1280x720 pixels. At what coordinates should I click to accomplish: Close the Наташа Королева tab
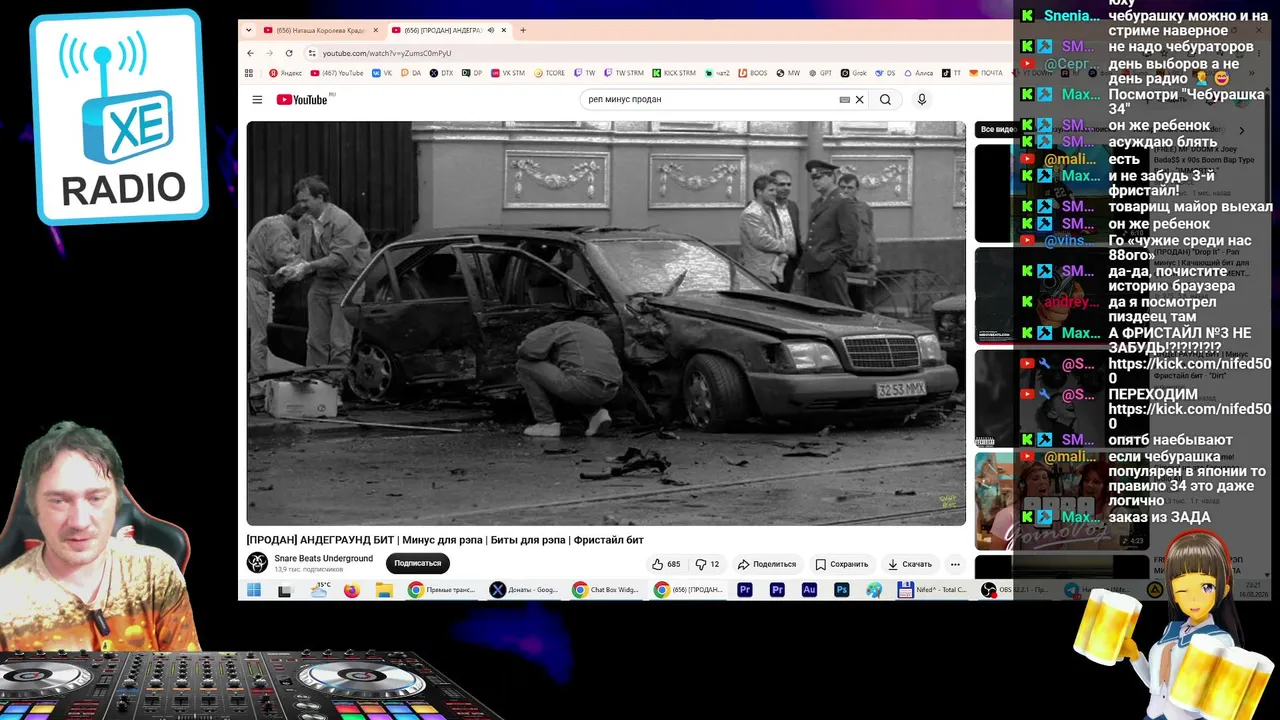point(376,30)
